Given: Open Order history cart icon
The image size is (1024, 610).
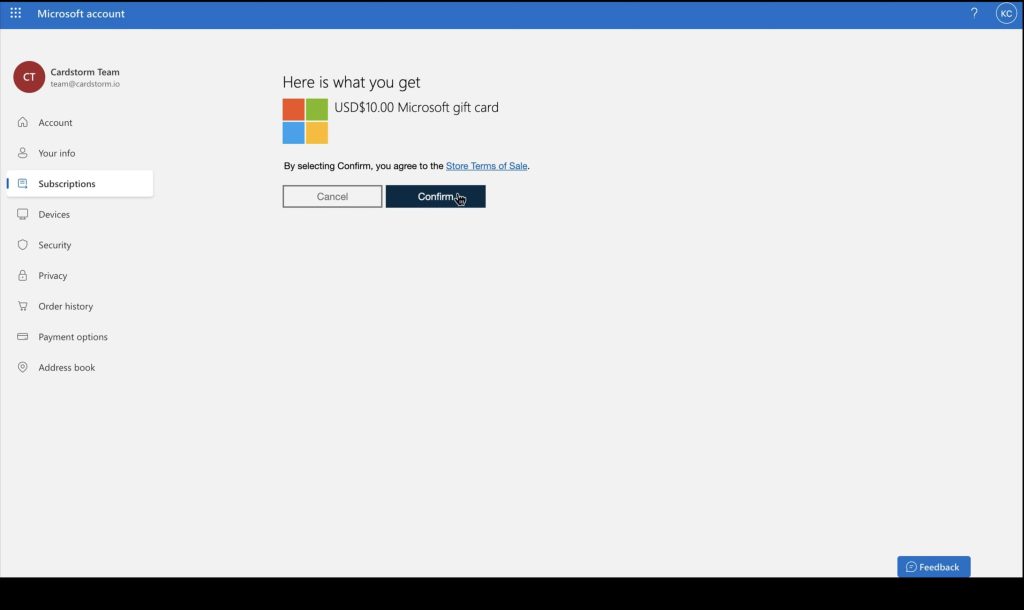Looking at the screenshot, I should pyautogui.click(x=22, y=306).
